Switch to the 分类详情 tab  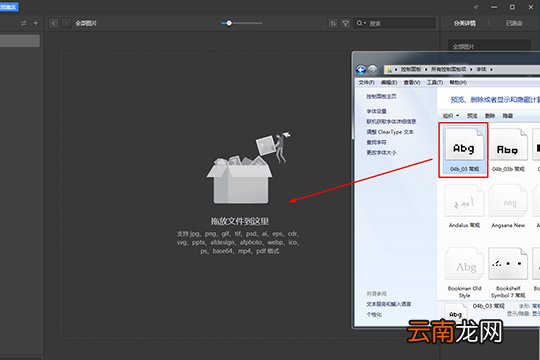(x=464, y=23)
